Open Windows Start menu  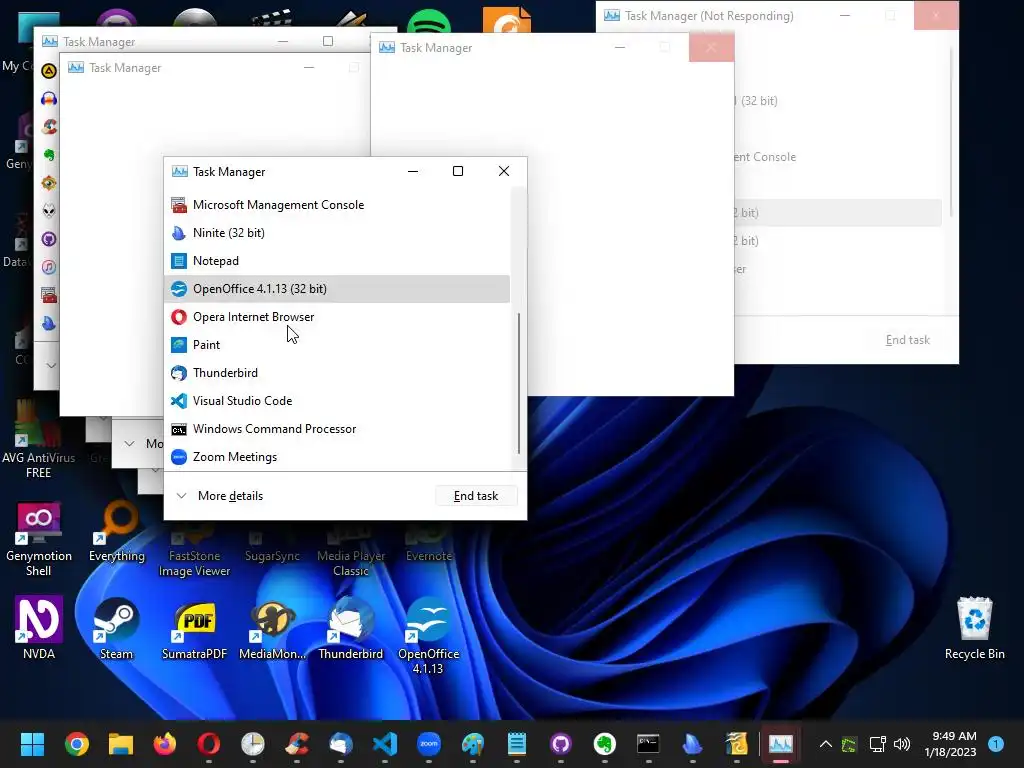click(32, 744)
